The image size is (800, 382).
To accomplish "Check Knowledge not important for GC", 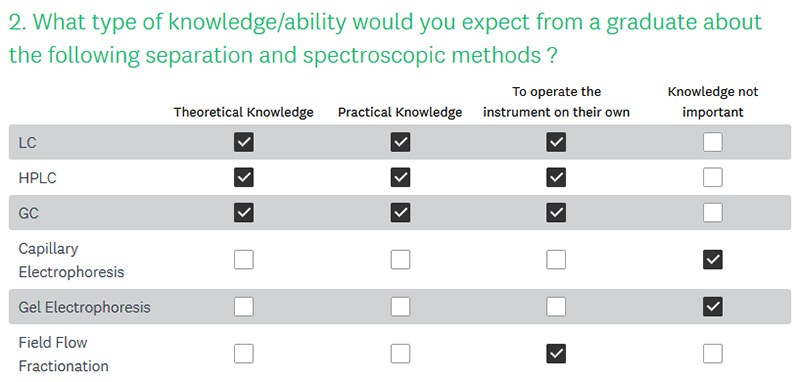I will tap(713, 213).
